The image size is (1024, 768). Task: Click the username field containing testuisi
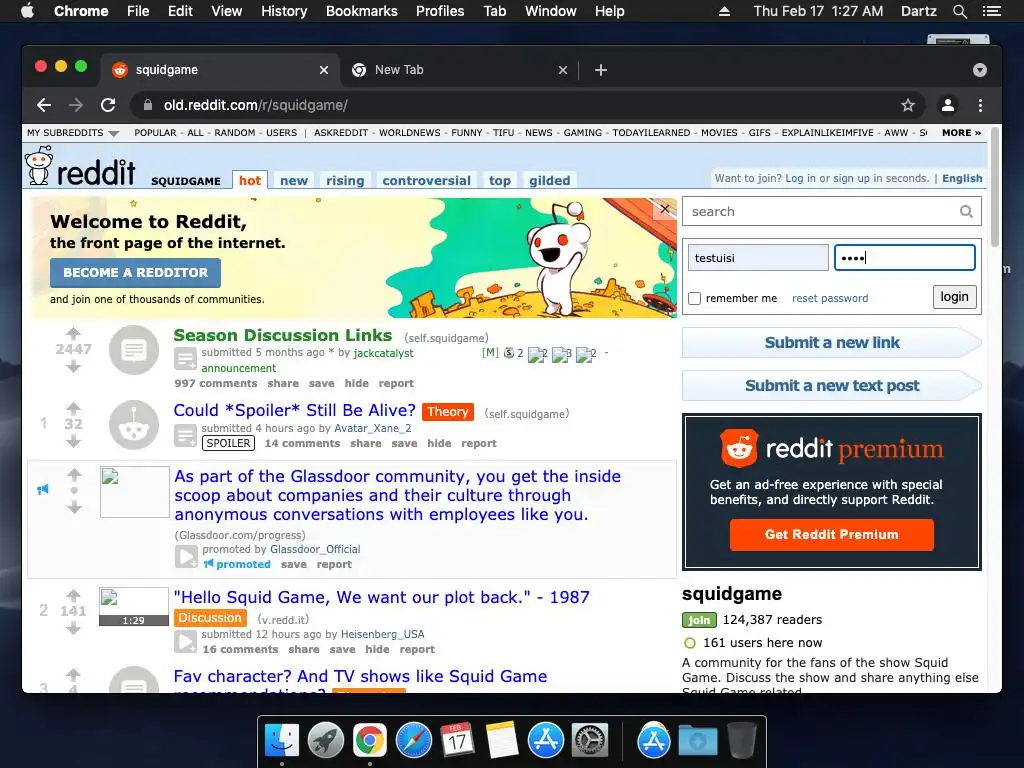(x=758, y=258)
